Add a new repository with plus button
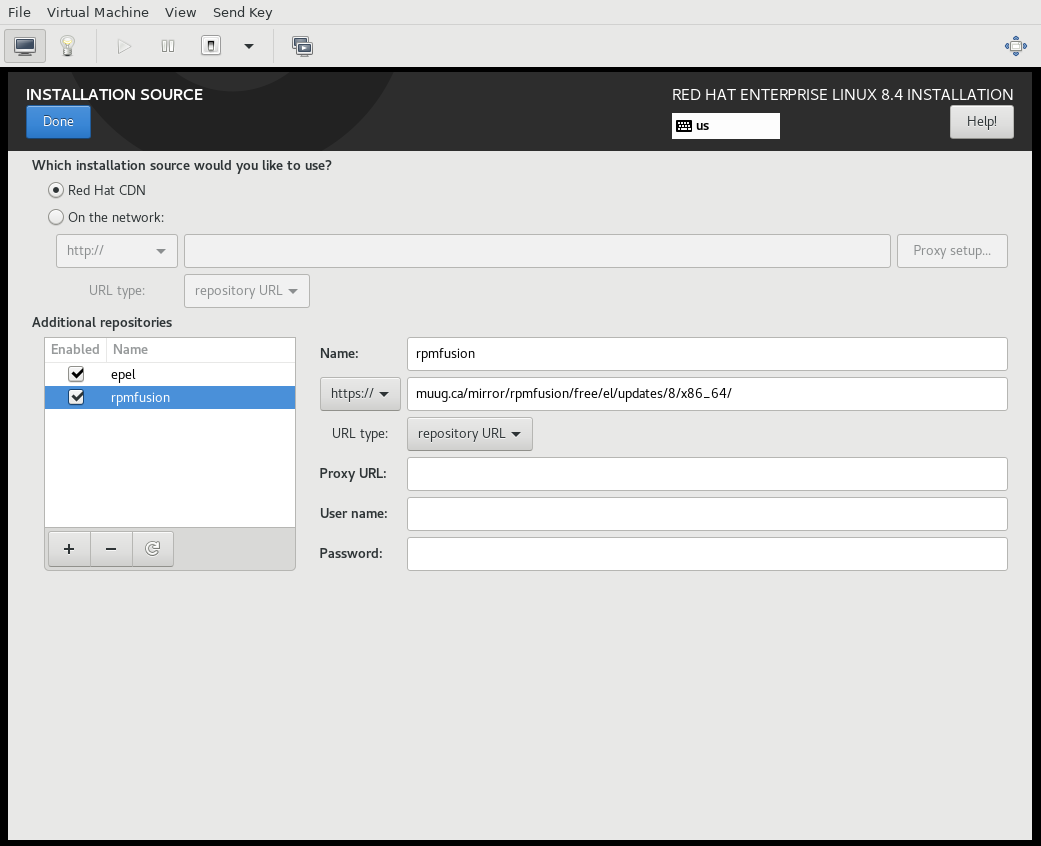This screenshot has width=1041, height=846. (x=69, y=549)
